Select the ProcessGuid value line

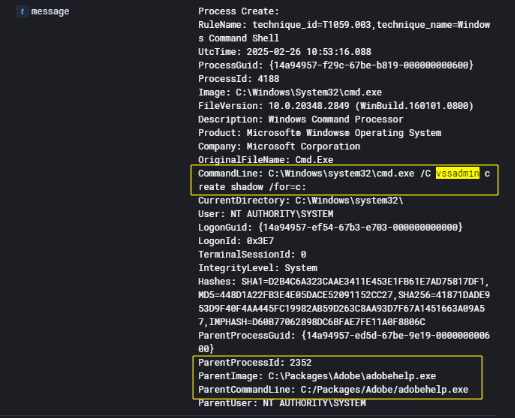click(x=336, y=65)
